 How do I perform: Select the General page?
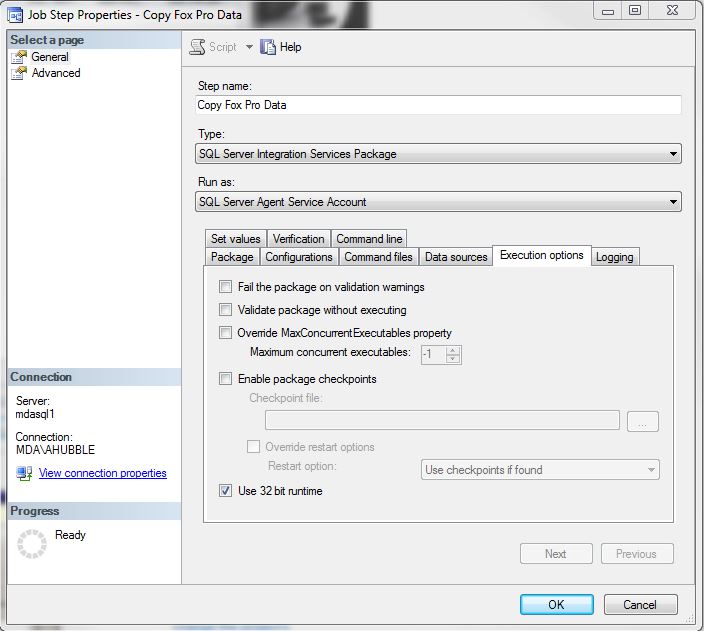pos(50,57)
